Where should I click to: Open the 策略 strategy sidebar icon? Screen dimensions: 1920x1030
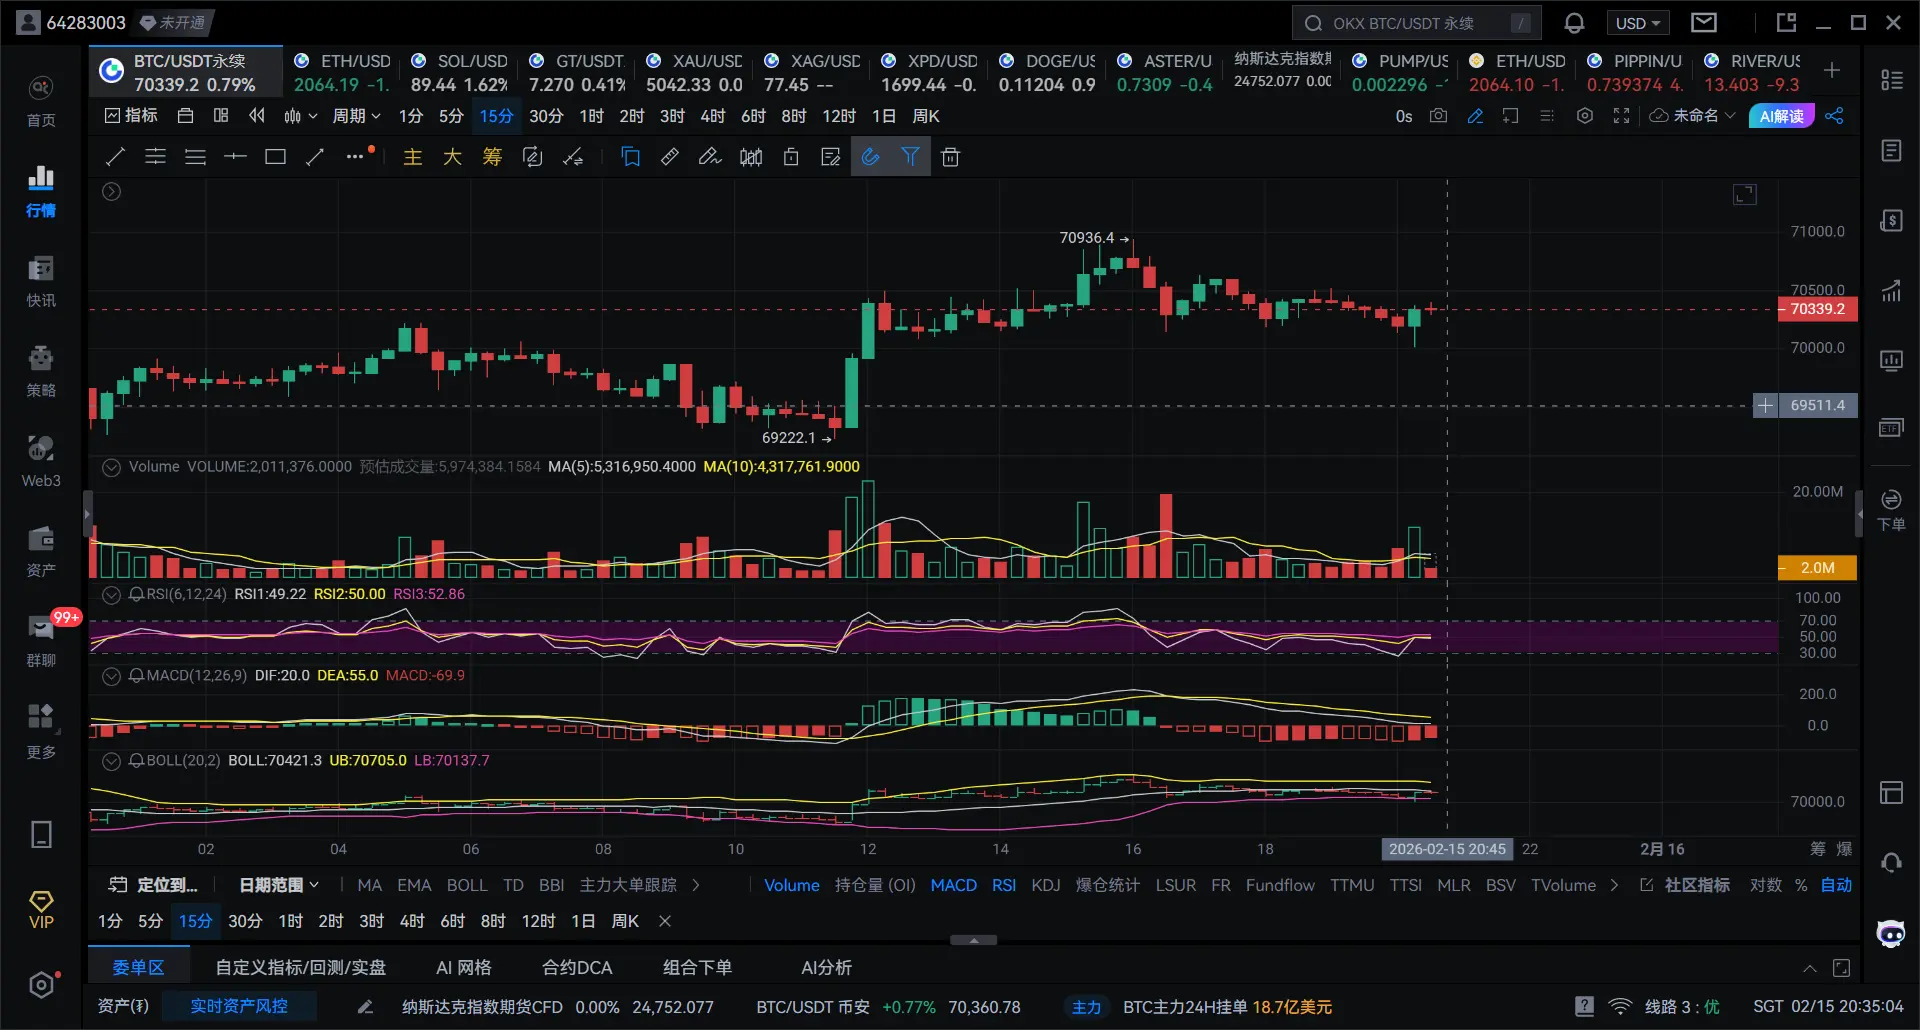click(41, 371)
